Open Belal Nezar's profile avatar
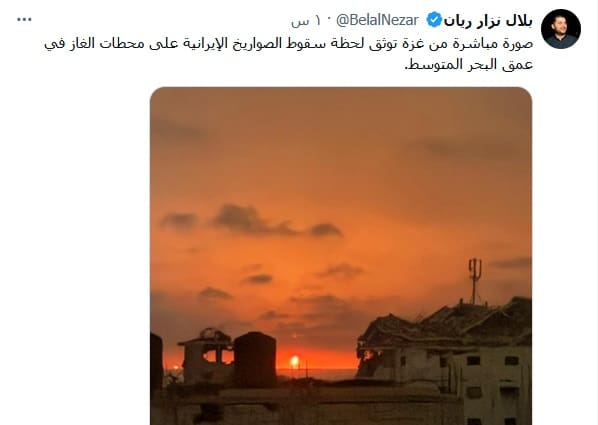This screenshot has width=598, height=425. 561,29
